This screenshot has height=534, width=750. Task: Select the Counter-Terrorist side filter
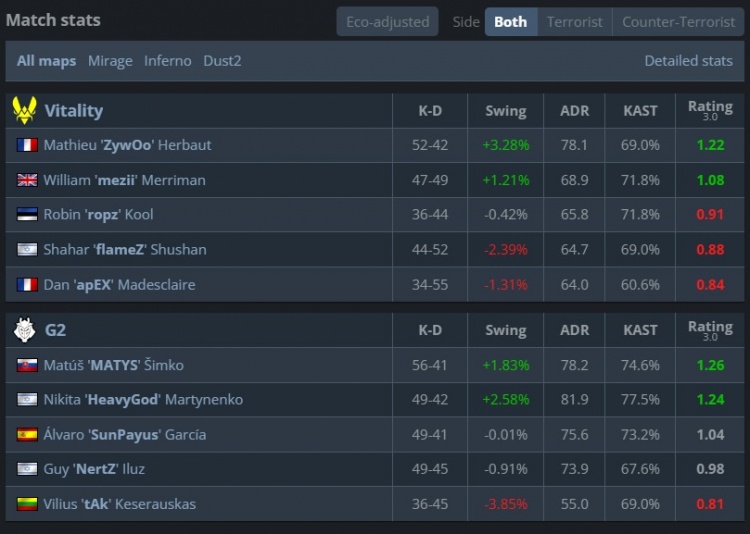pyautogui.click(x=678, y=22)
